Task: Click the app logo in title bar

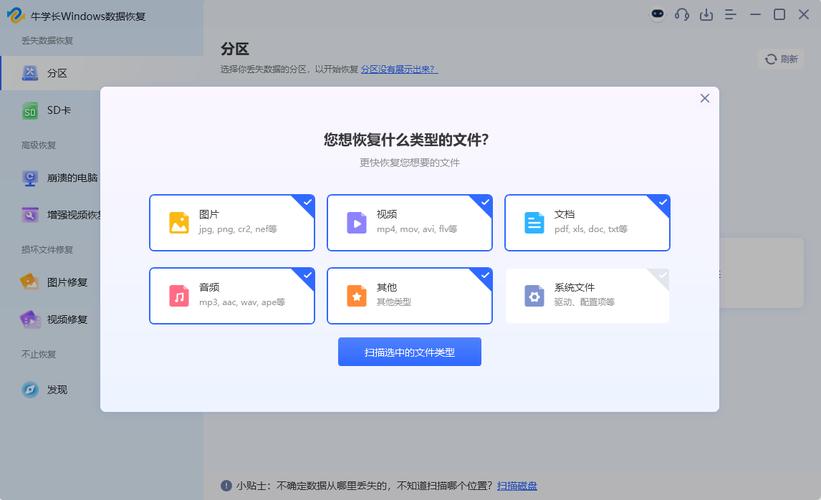Action: [16, 15]
